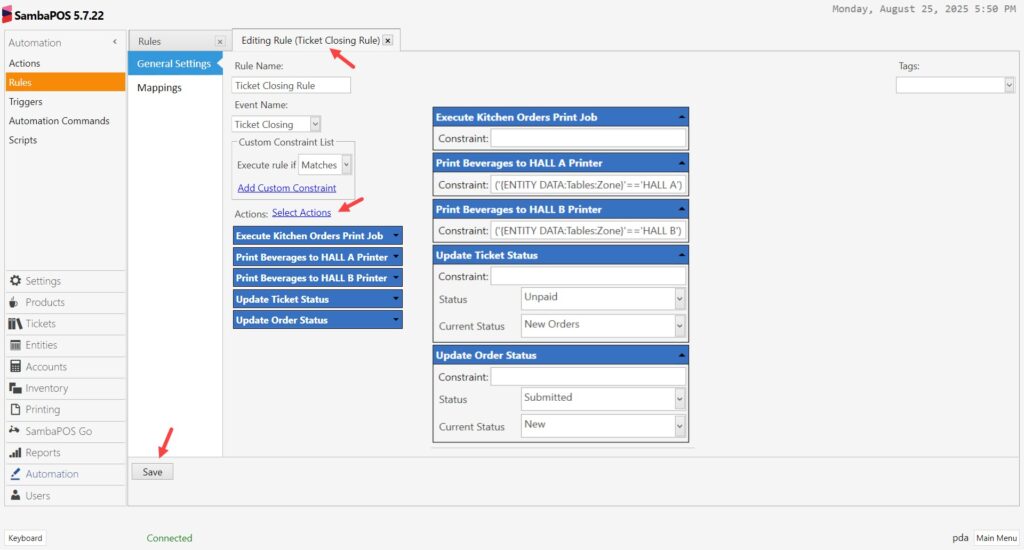This screenshot has width=1024, height=550.
Task: Click the Users person icon
Action: pos(15,495)
